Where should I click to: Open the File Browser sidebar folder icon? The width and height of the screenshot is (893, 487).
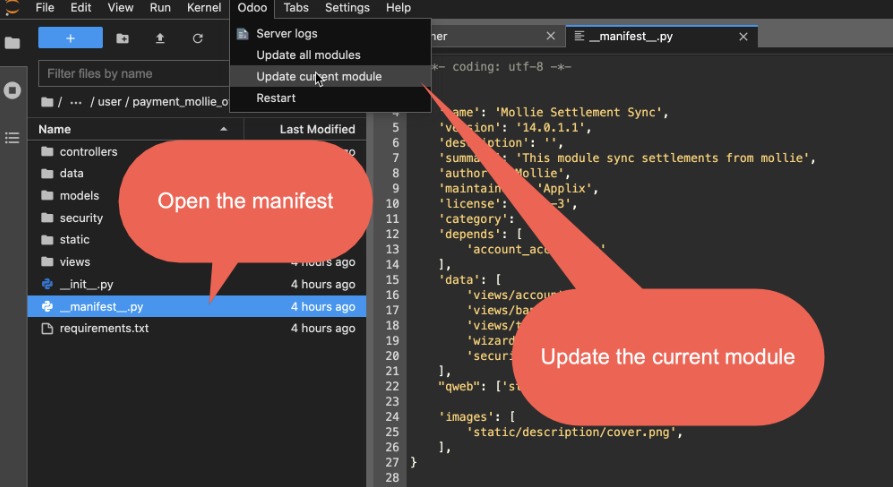point(12,43)
